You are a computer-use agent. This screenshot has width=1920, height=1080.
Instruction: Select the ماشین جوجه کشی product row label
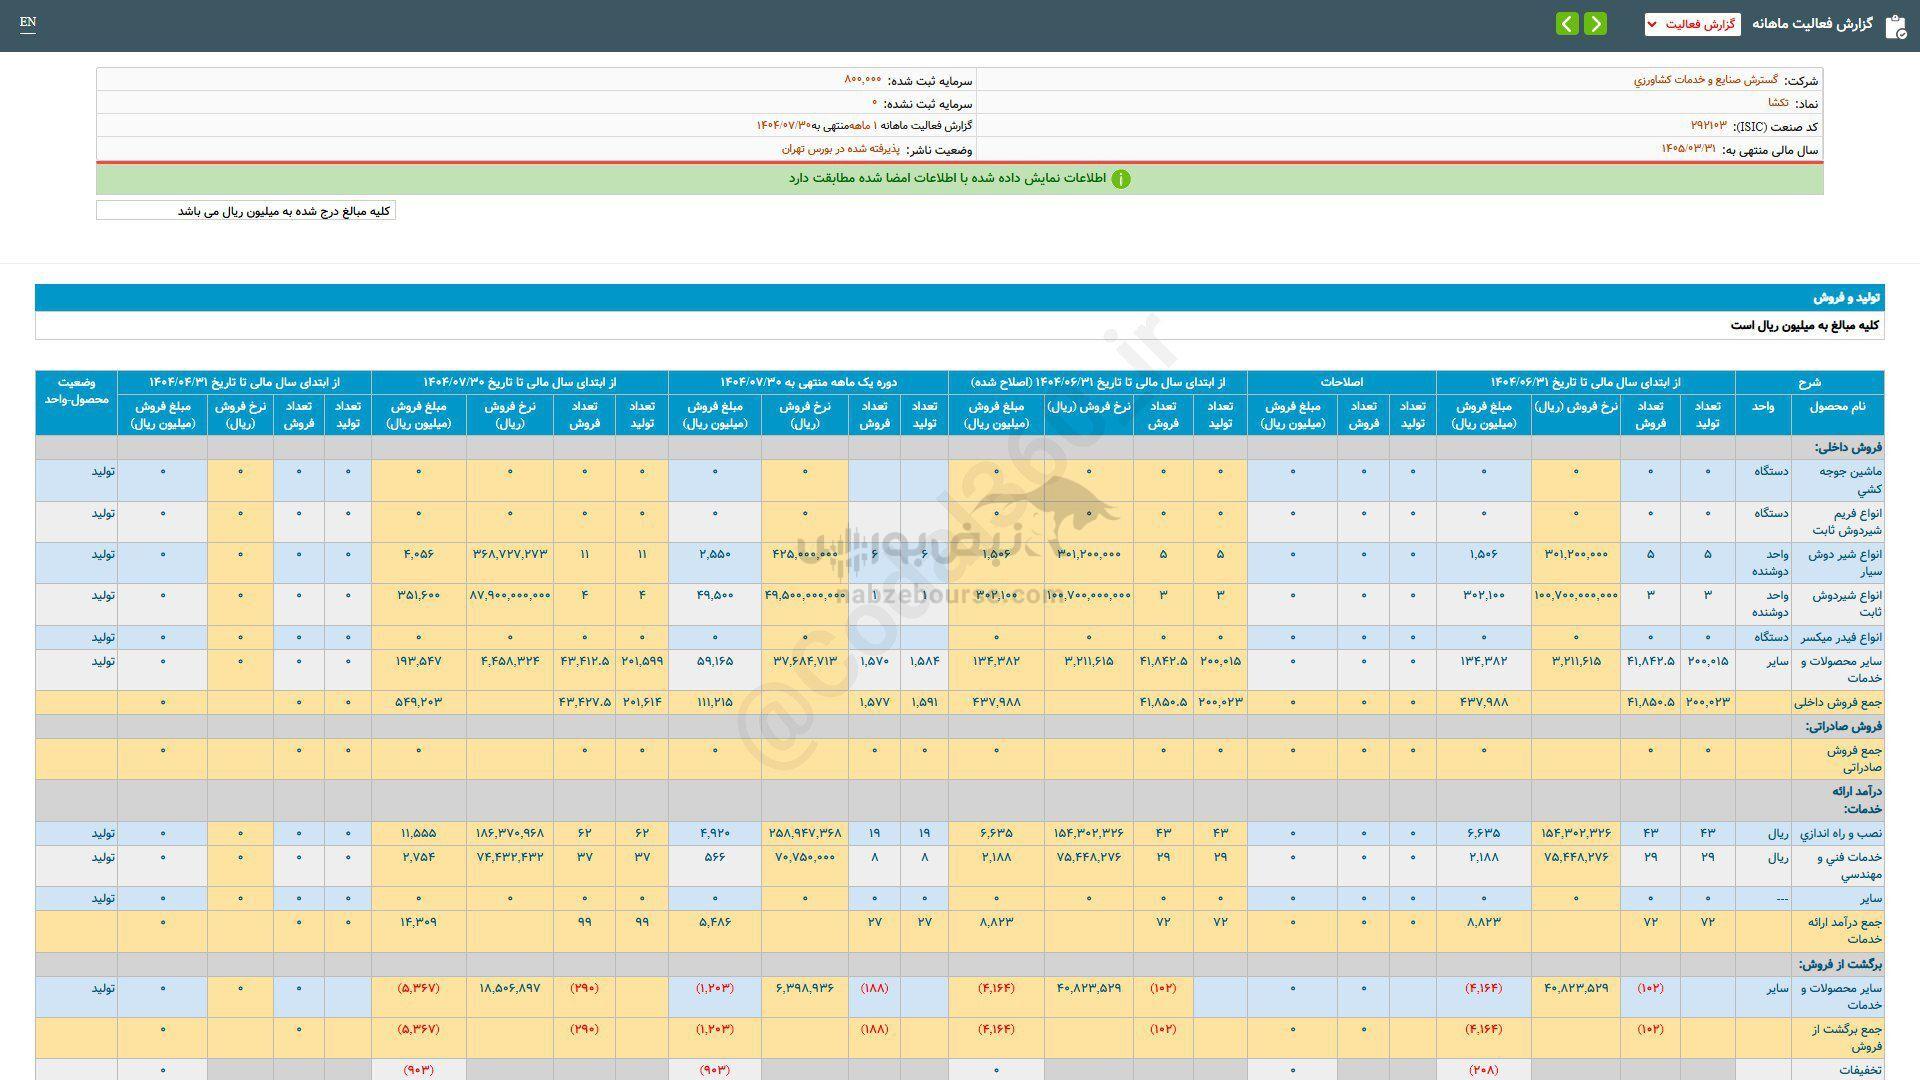pyautogui.click(x=1854, y=480)
